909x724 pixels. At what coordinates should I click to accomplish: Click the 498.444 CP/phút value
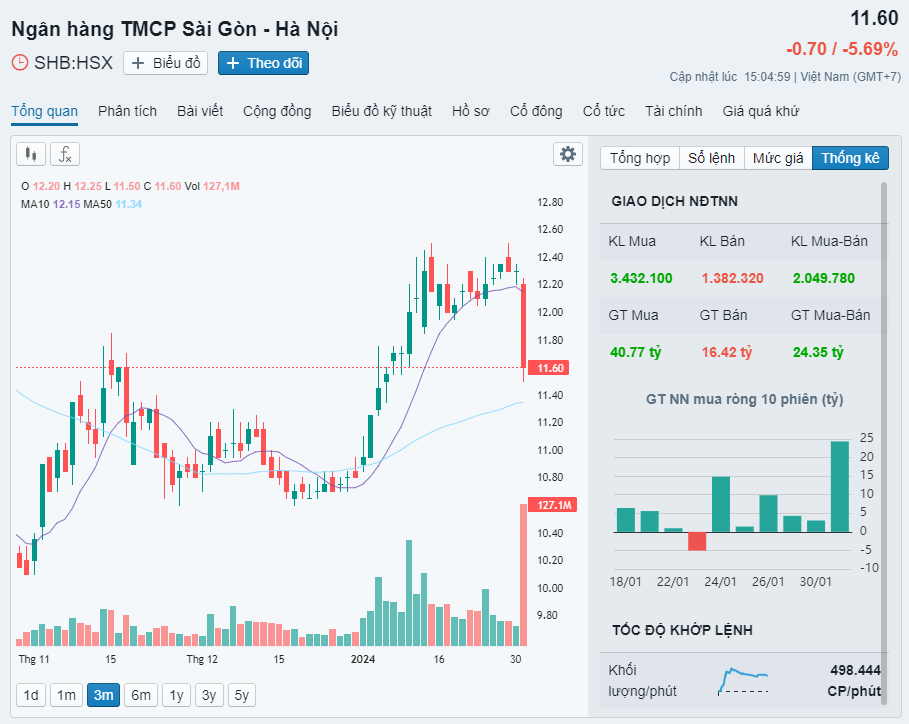coord(855,681)
